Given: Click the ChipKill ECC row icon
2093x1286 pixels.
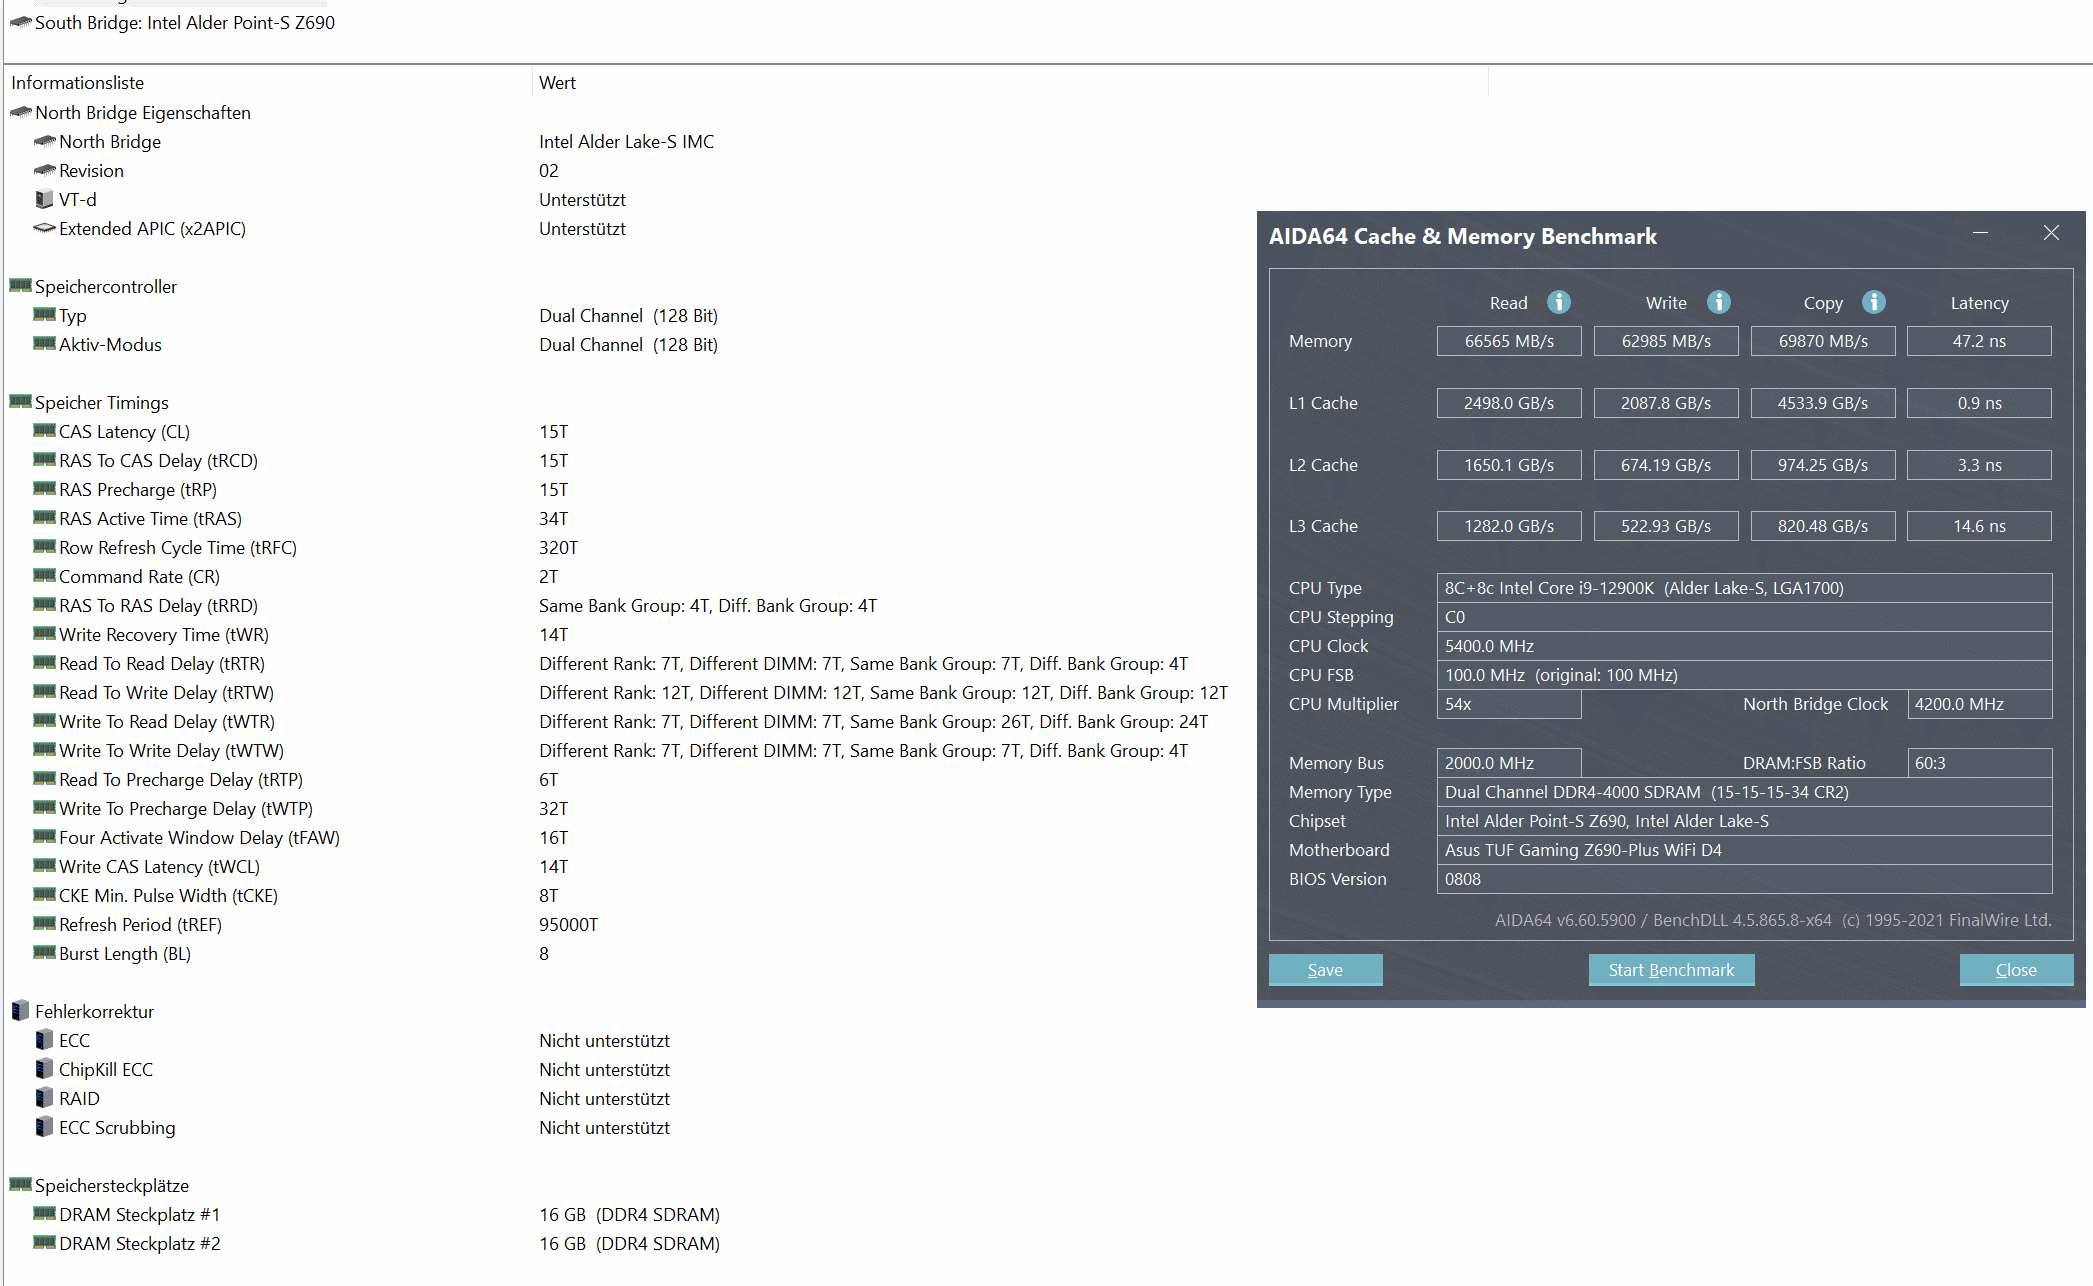Looking at the screenshot, I should (x=44, y=1069).
